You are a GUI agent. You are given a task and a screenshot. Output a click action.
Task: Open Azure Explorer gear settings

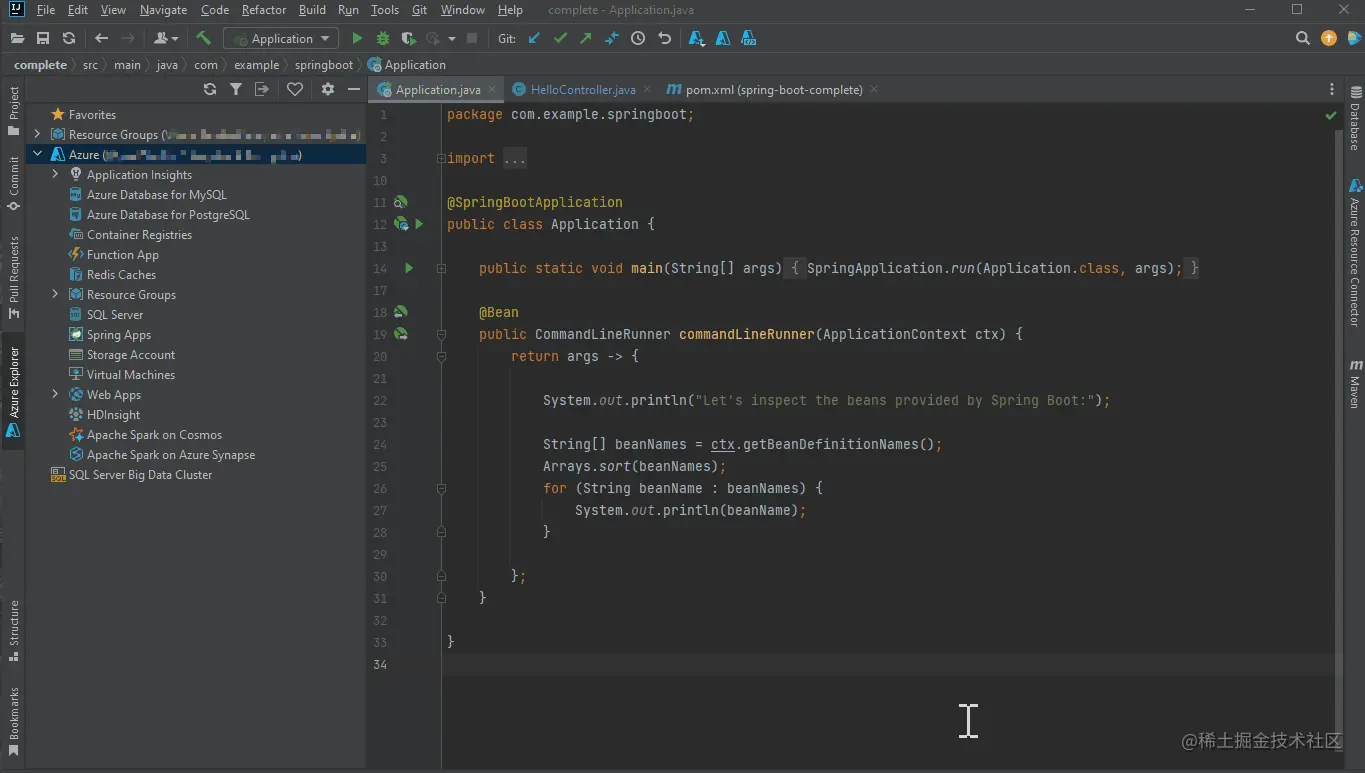click(x=327, y=89)
